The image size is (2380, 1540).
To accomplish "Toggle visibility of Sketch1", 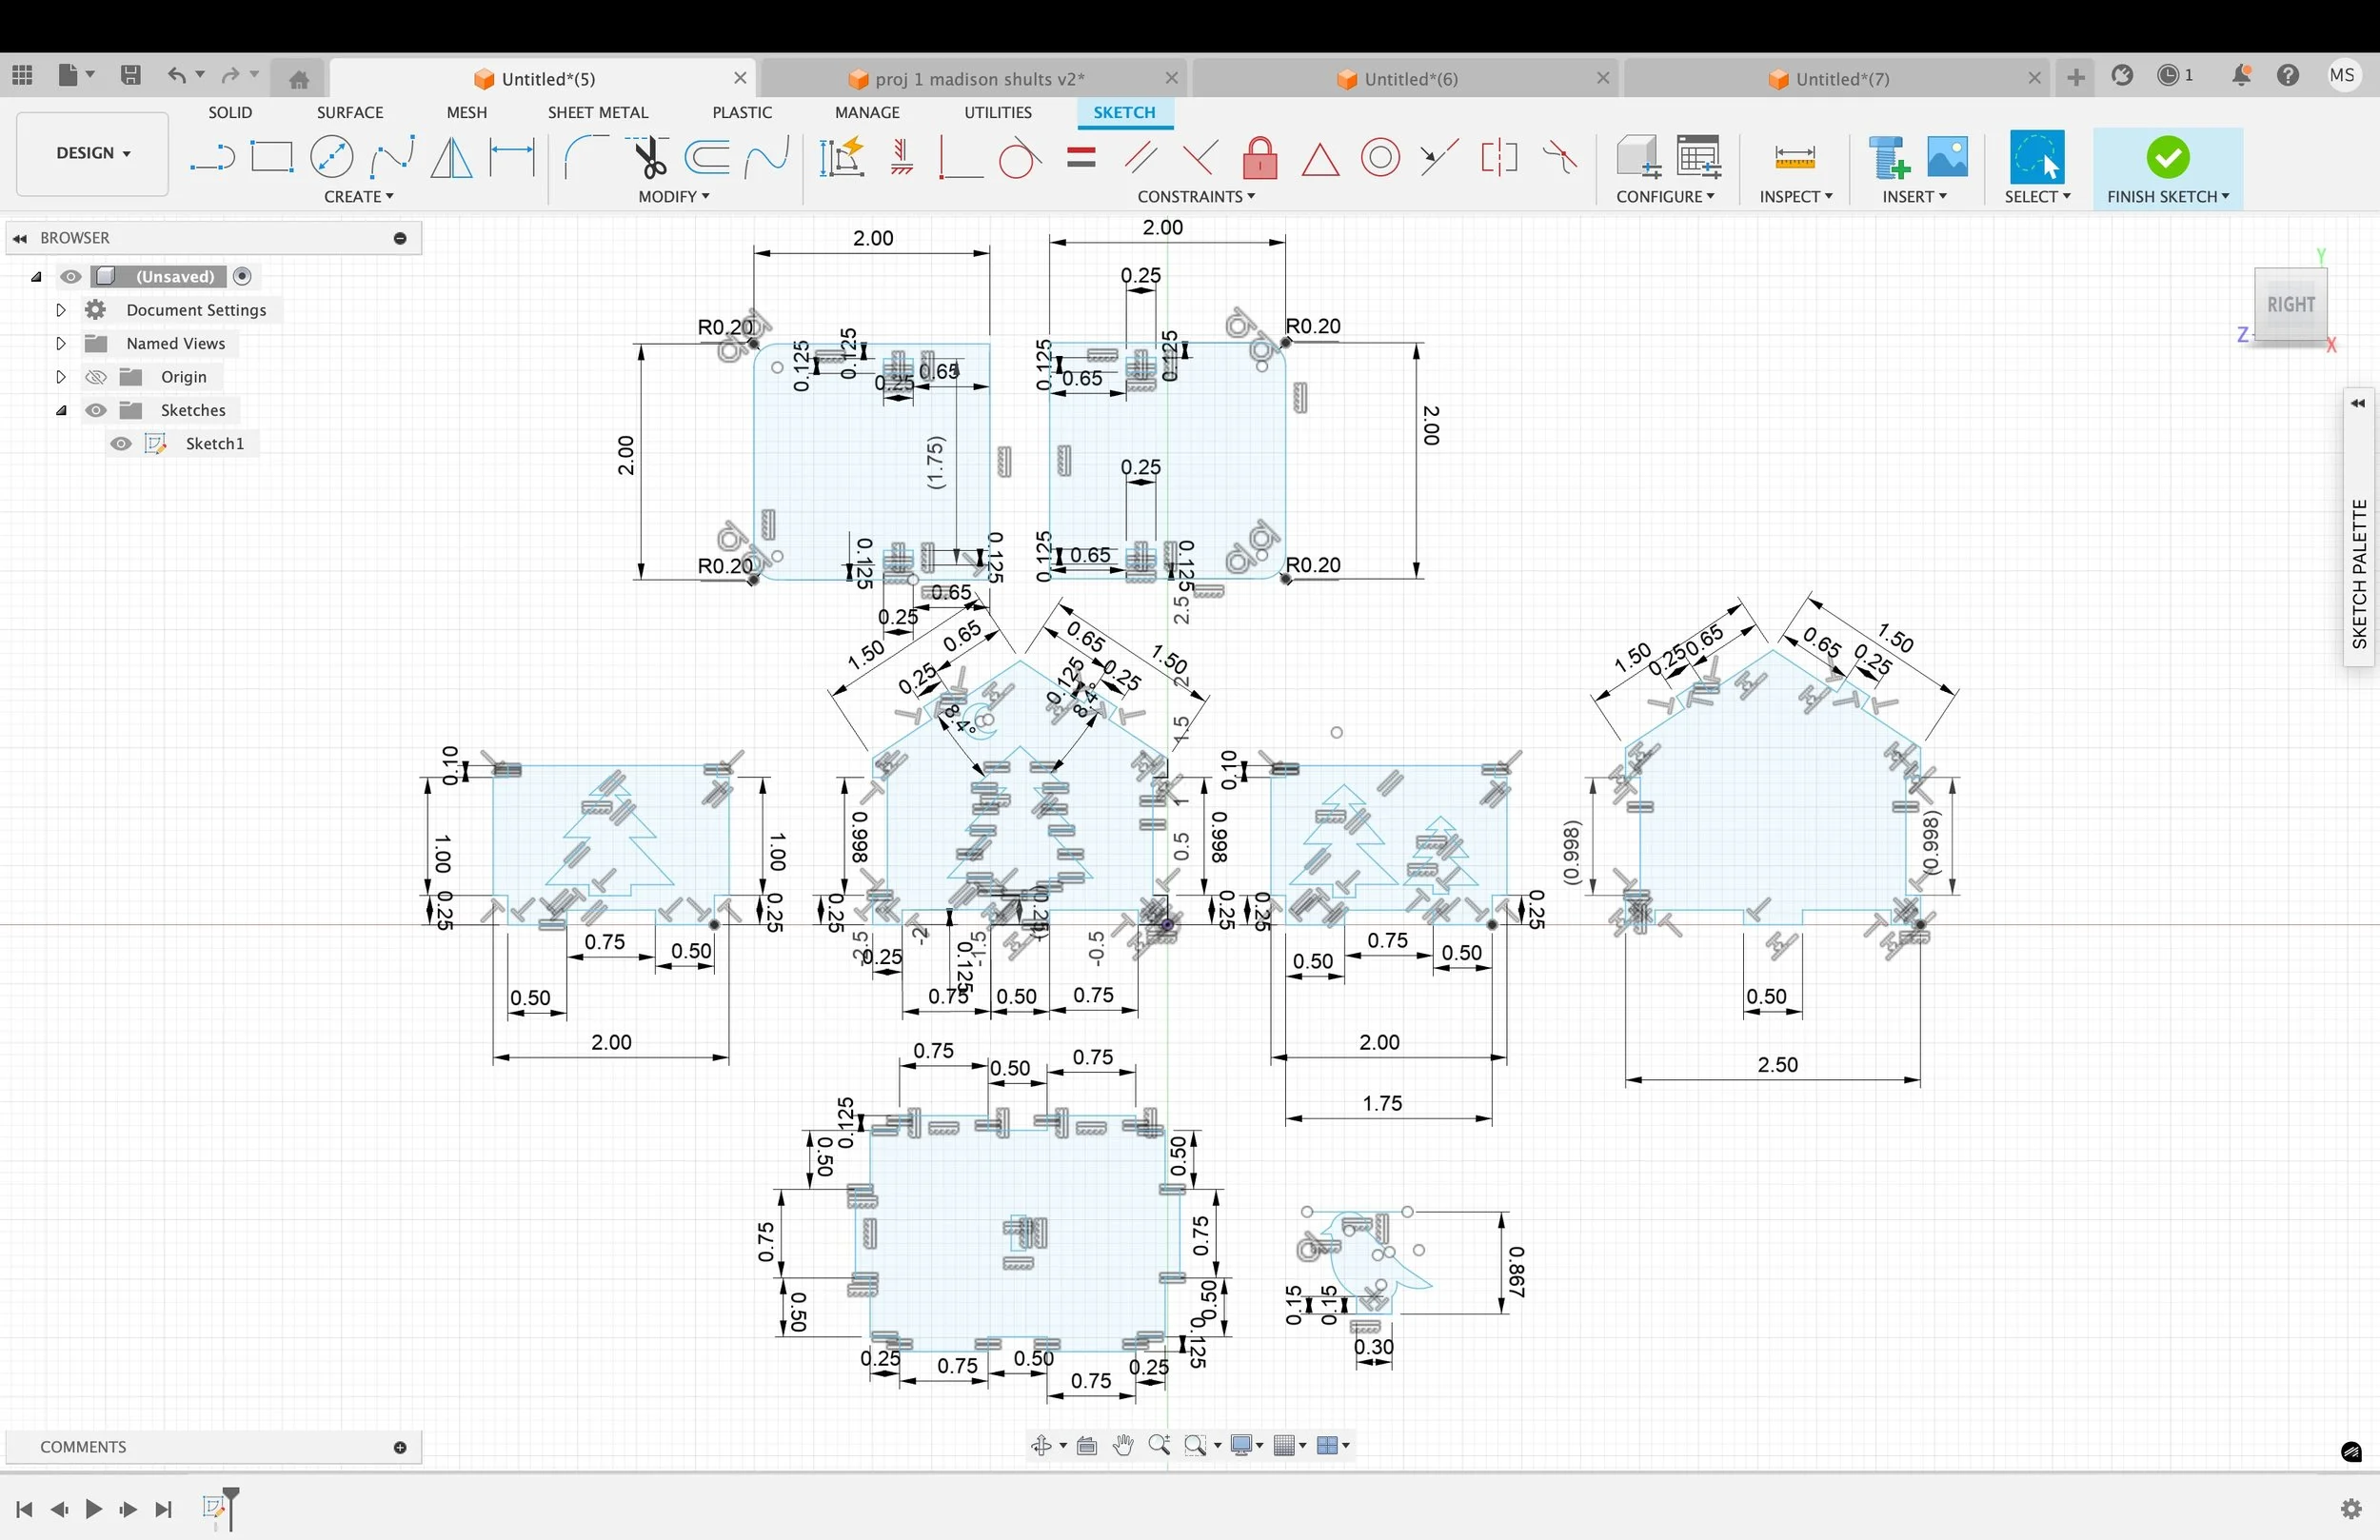I will pyautogui.click(x=121, y=444).
